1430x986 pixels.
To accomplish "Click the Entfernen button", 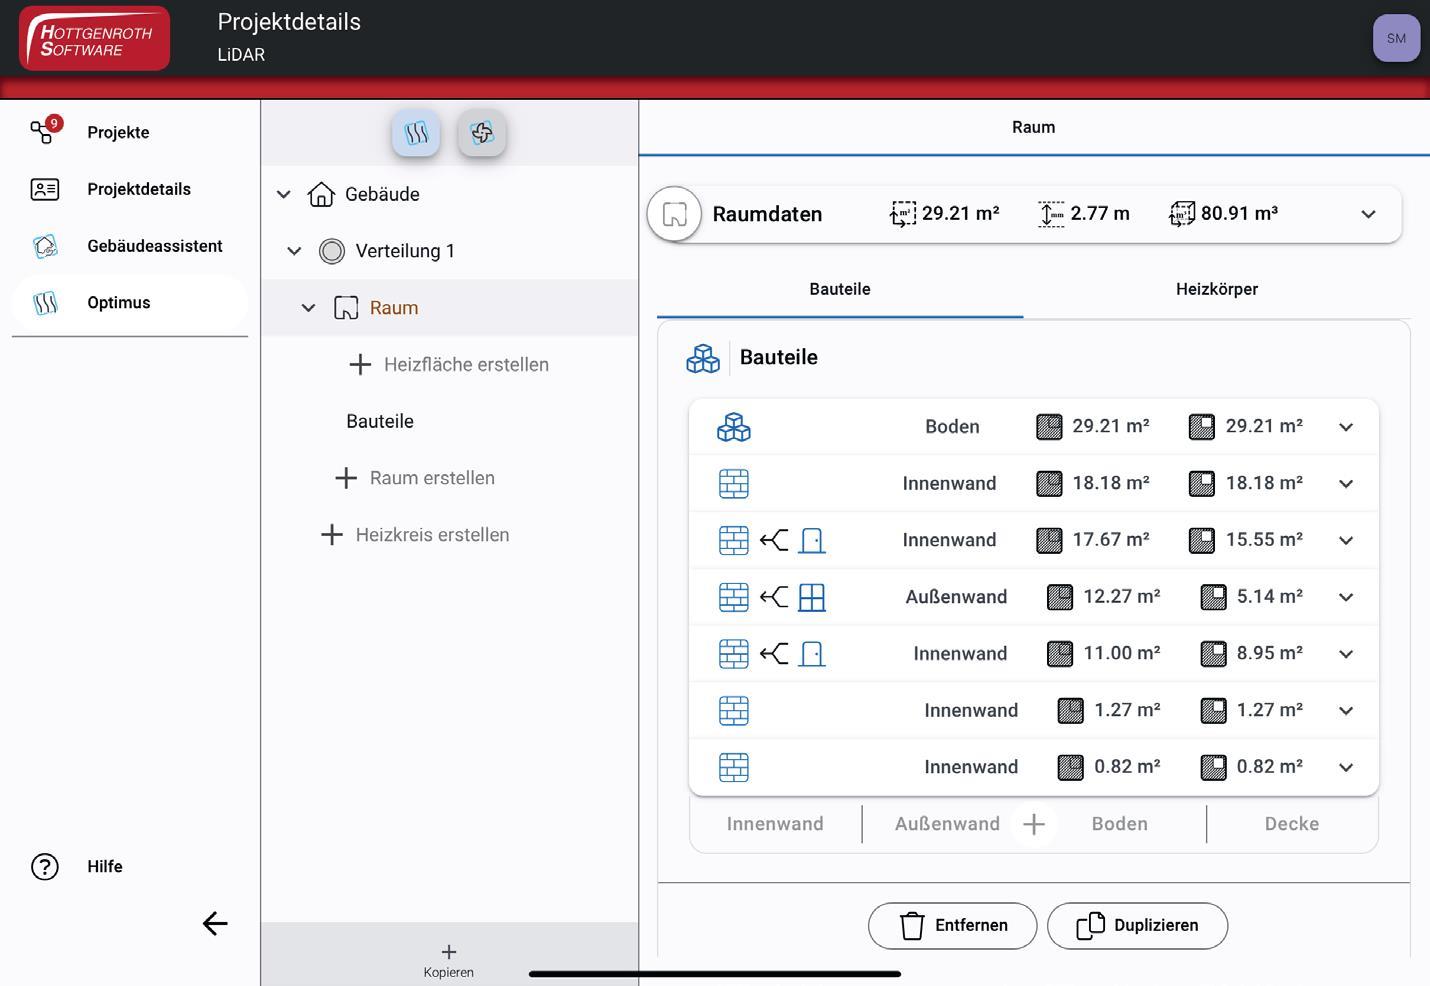I will point(952,926).
